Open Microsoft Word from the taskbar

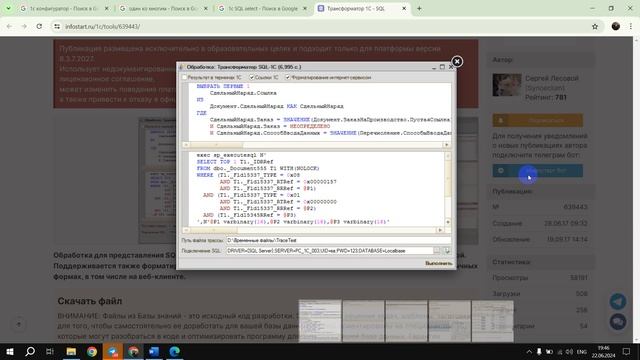[154, 351]
